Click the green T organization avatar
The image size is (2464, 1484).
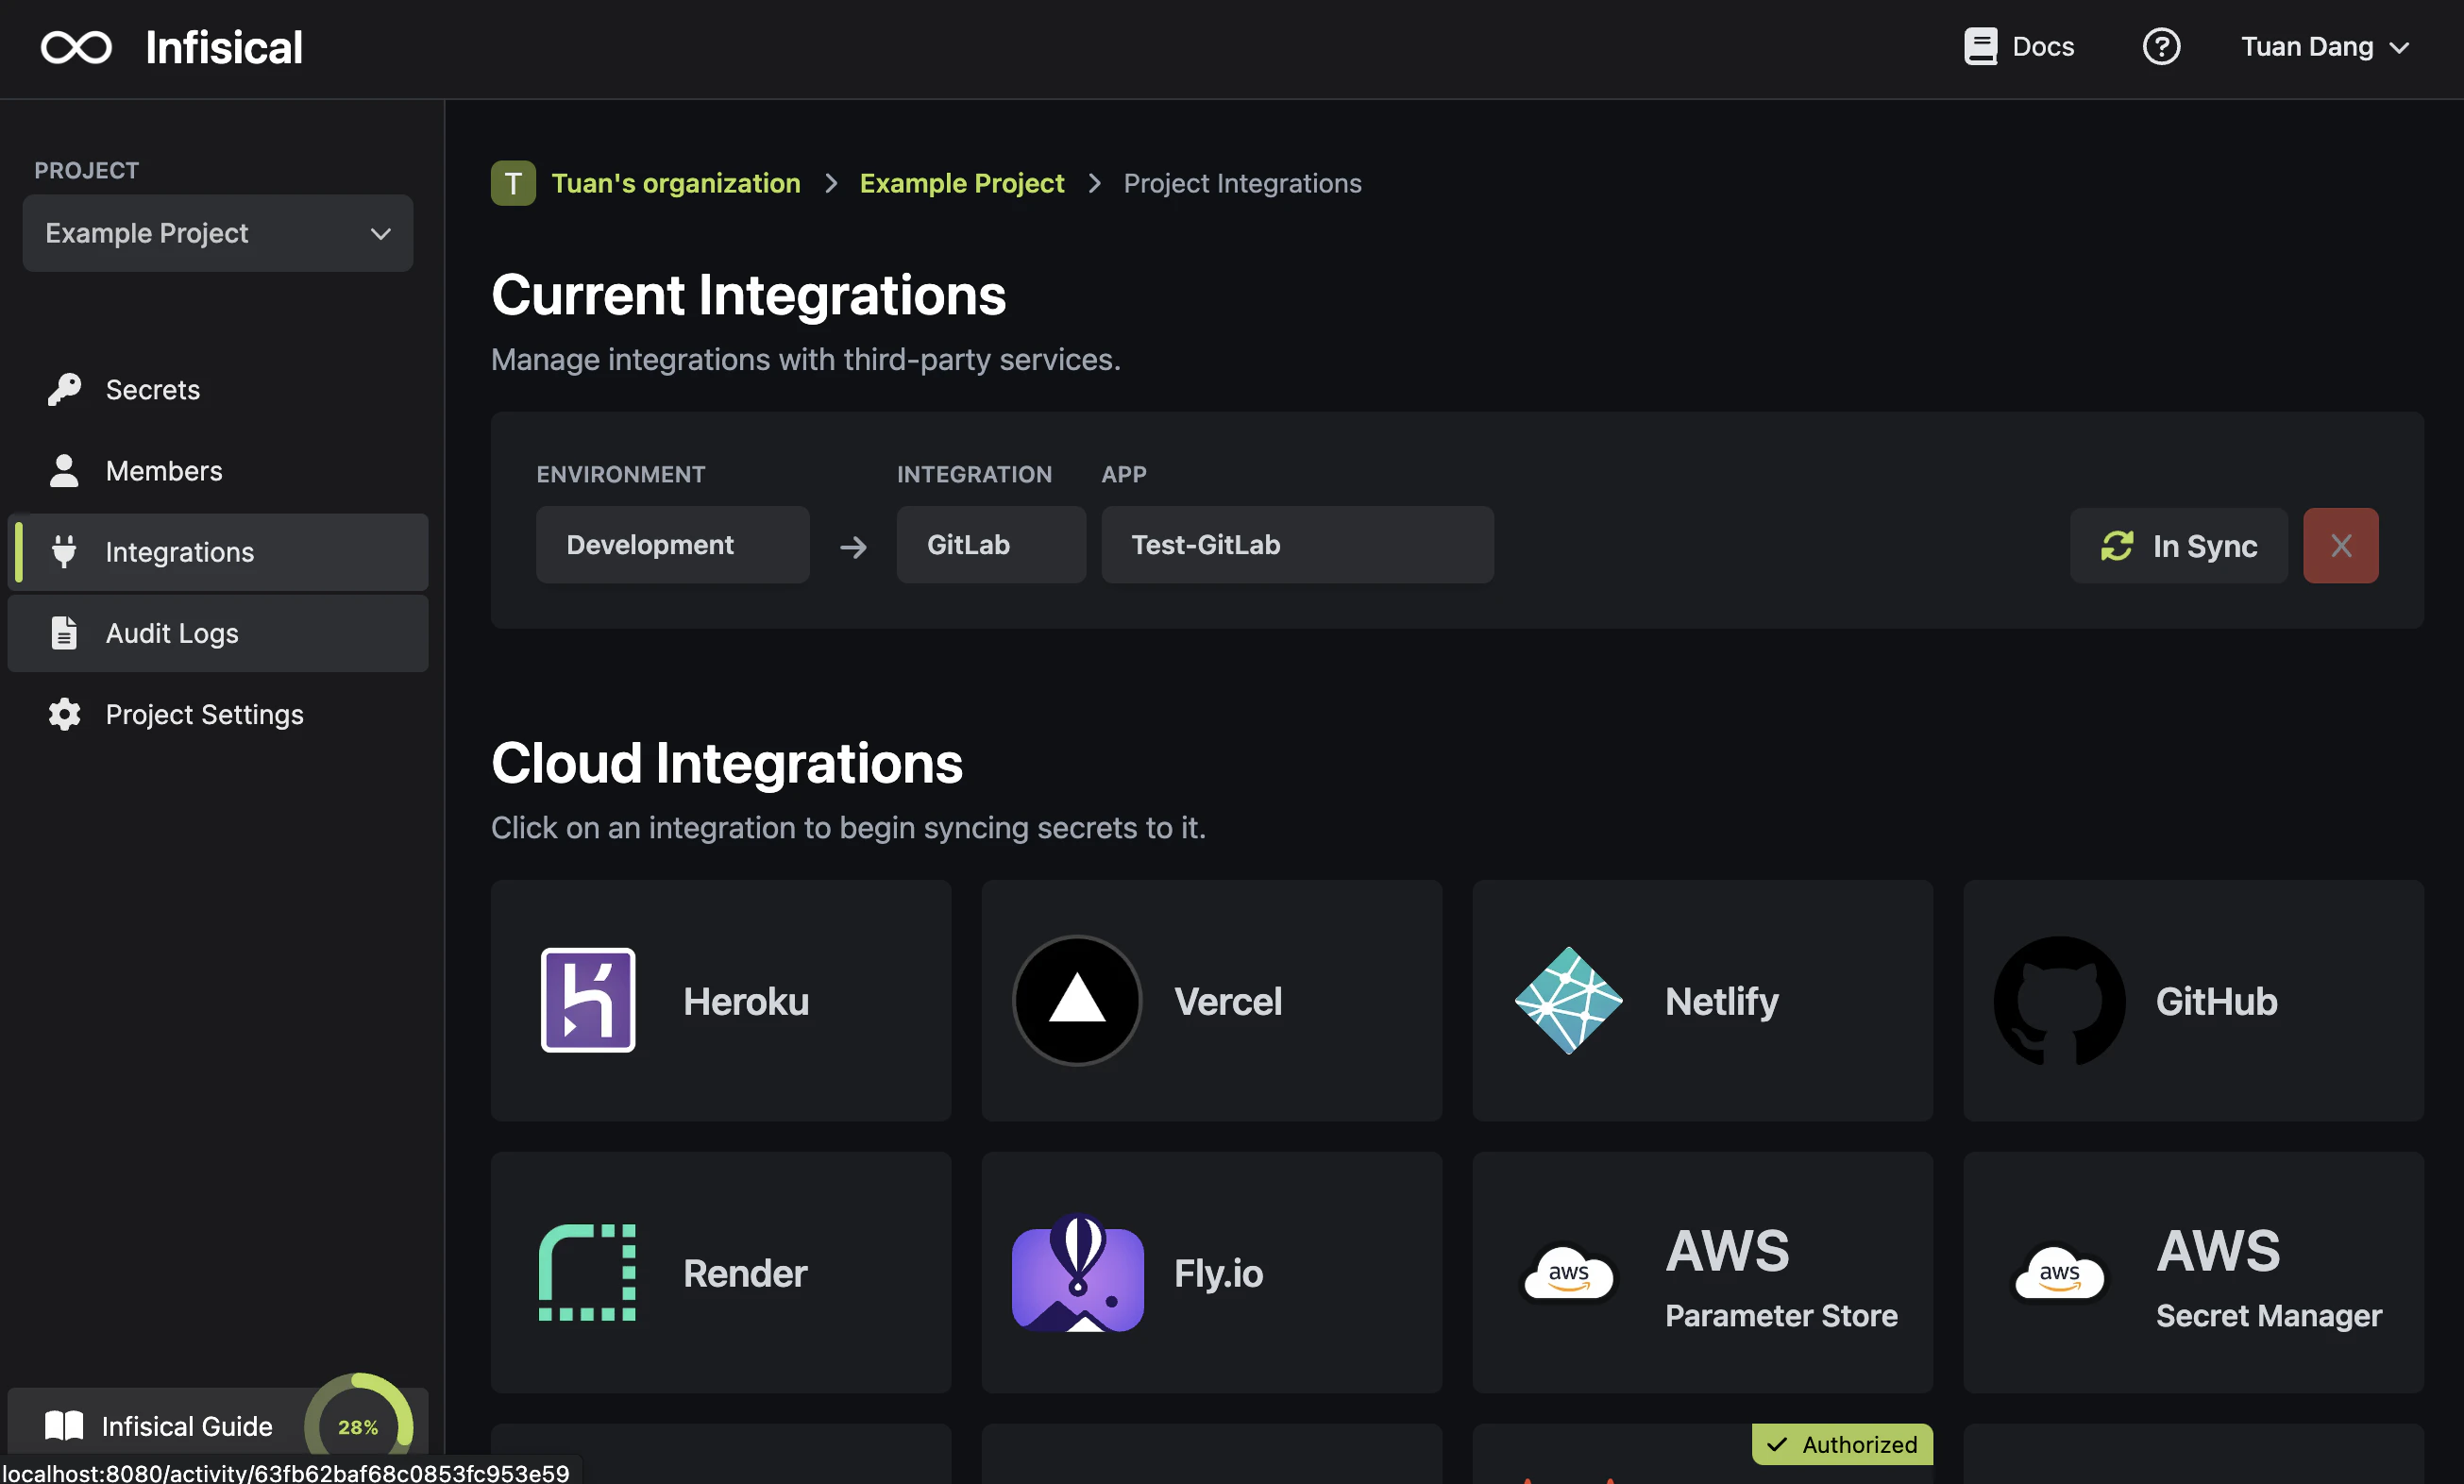click(x=513, y=183)
